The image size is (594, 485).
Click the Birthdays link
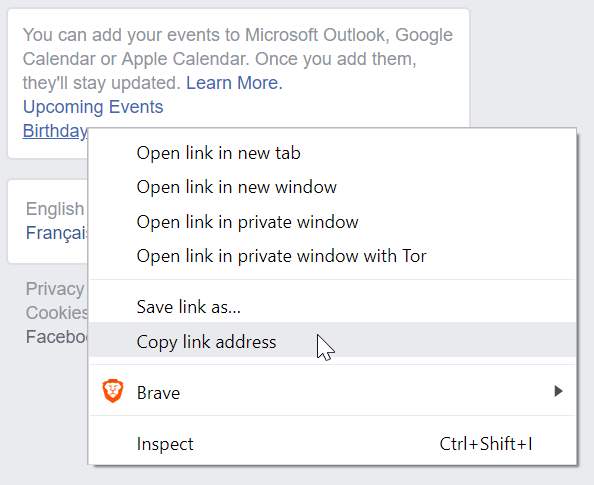[x=55, y=131]
